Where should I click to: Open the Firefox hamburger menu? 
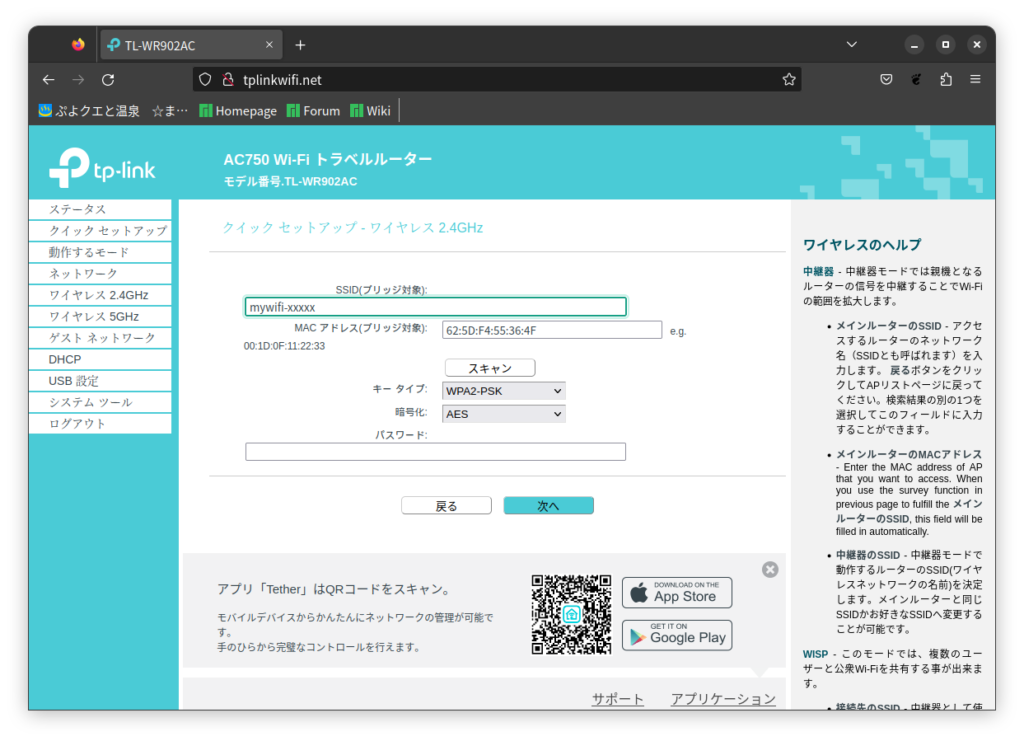point(976,80)
